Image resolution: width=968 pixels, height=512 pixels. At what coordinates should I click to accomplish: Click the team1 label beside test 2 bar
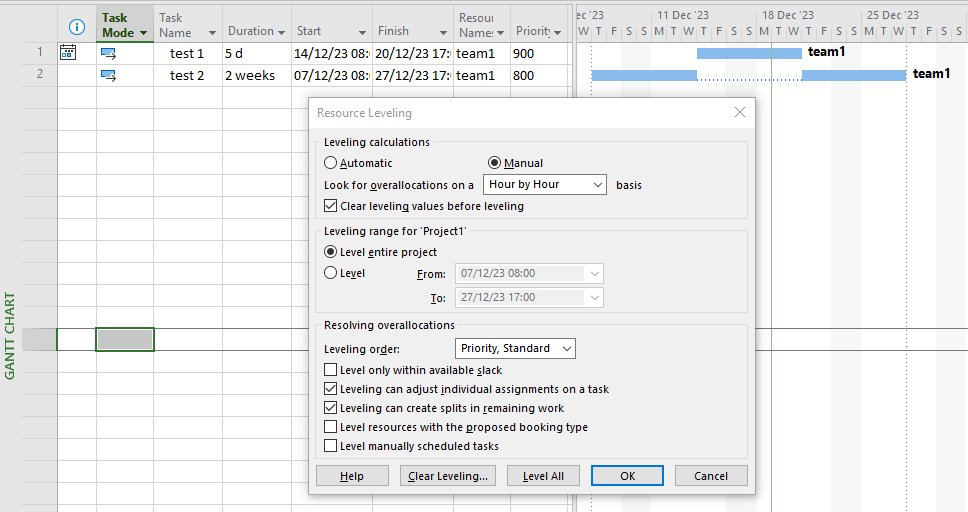(931, 74)
